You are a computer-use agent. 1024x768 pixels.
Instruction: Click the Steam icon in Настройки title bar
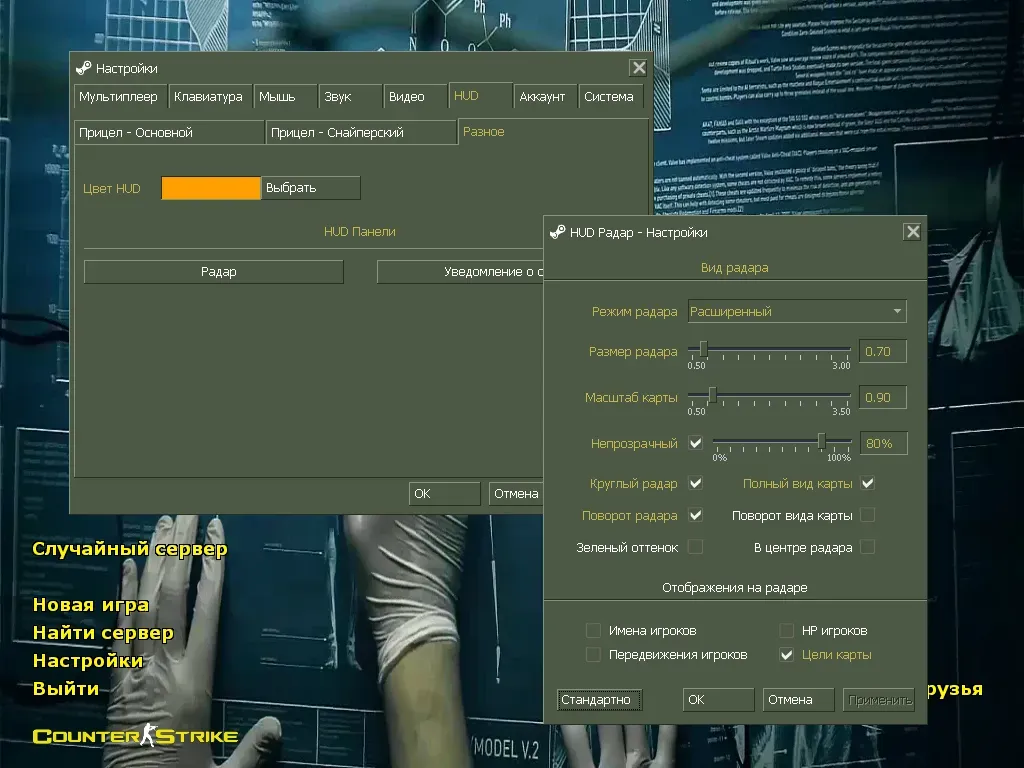(x=84, y=68)
